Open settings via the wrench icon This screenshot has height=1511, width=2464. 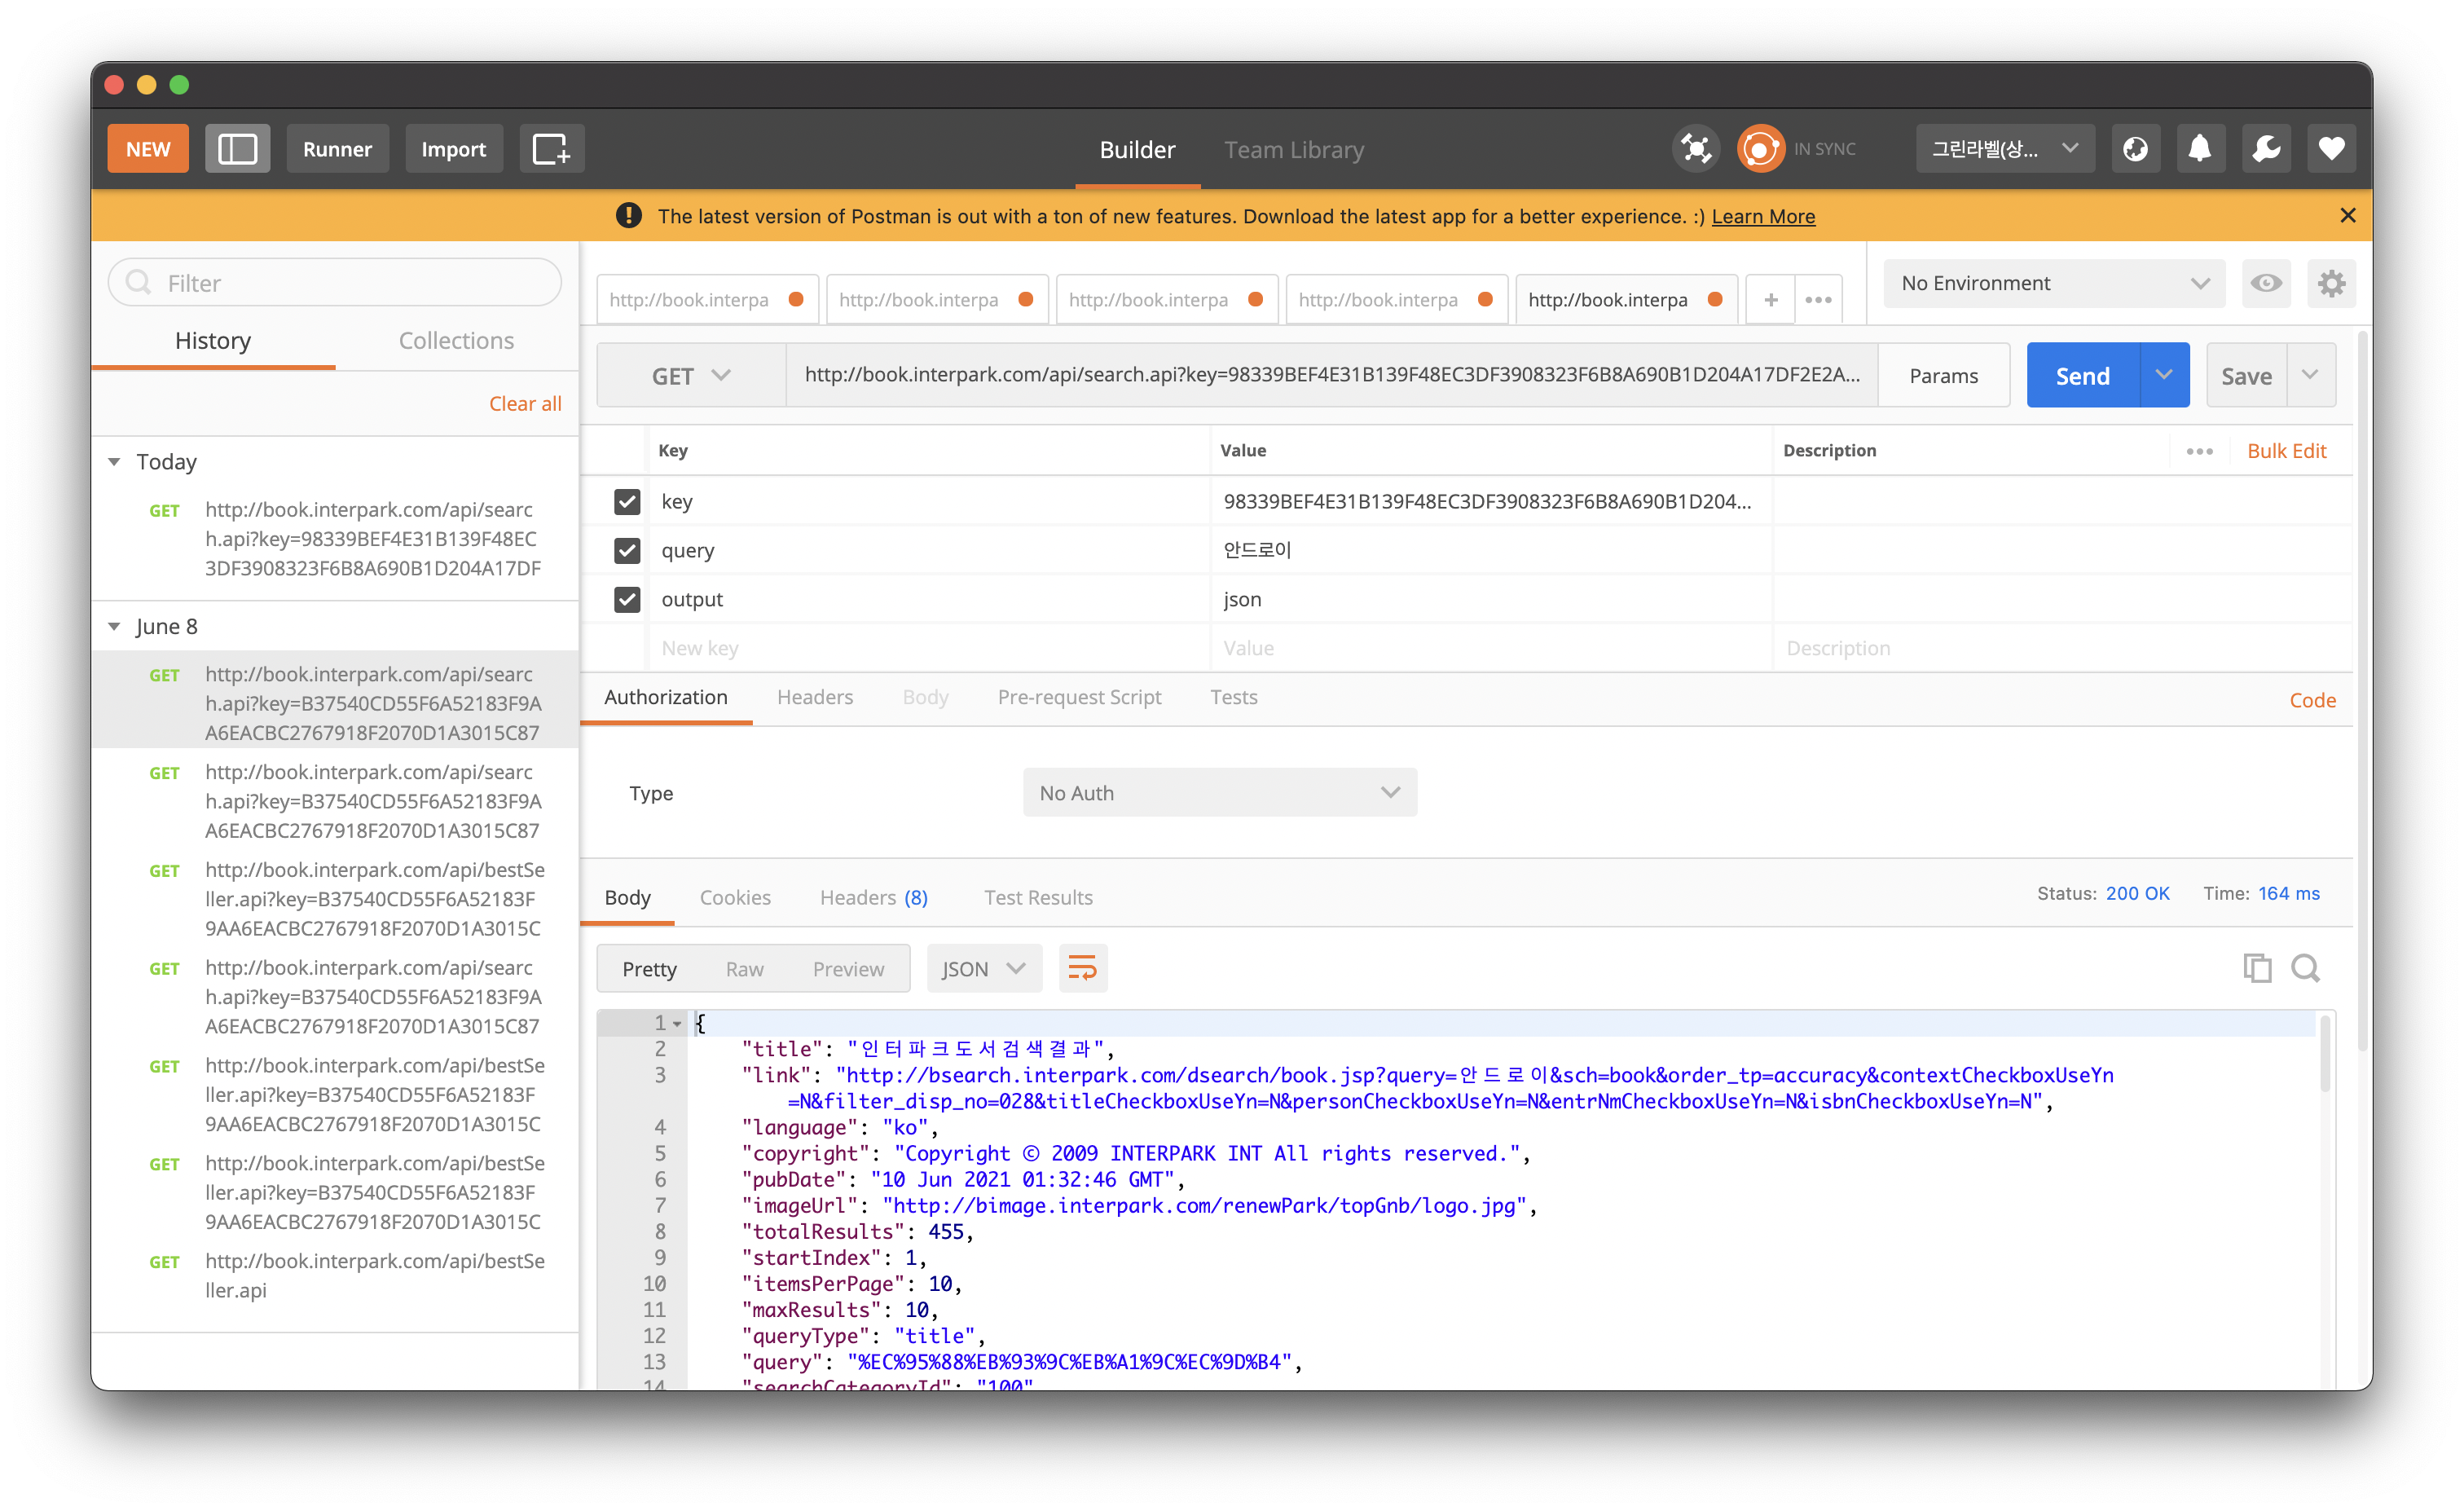[x=2266, y=149]
